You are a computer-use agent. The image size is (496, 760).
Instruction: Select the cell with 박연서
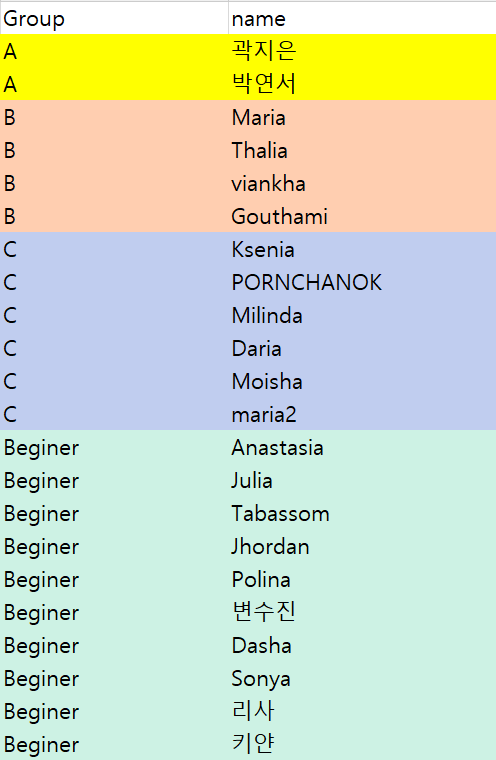point(362,84)
